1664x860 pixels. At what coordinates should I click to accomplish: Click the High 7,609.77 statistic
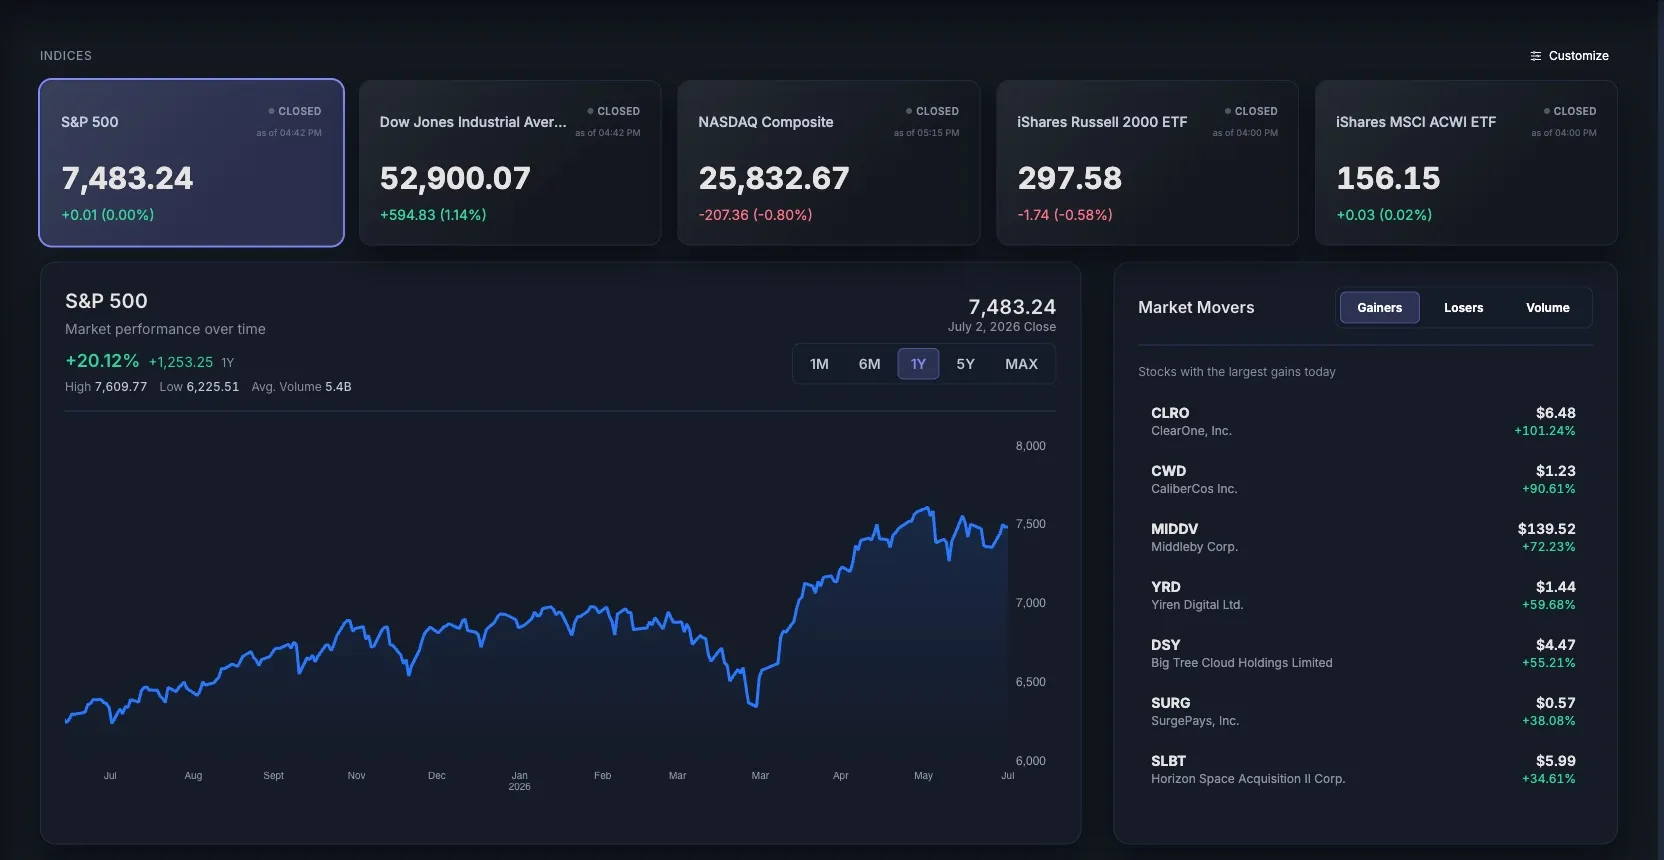[106, 387]
